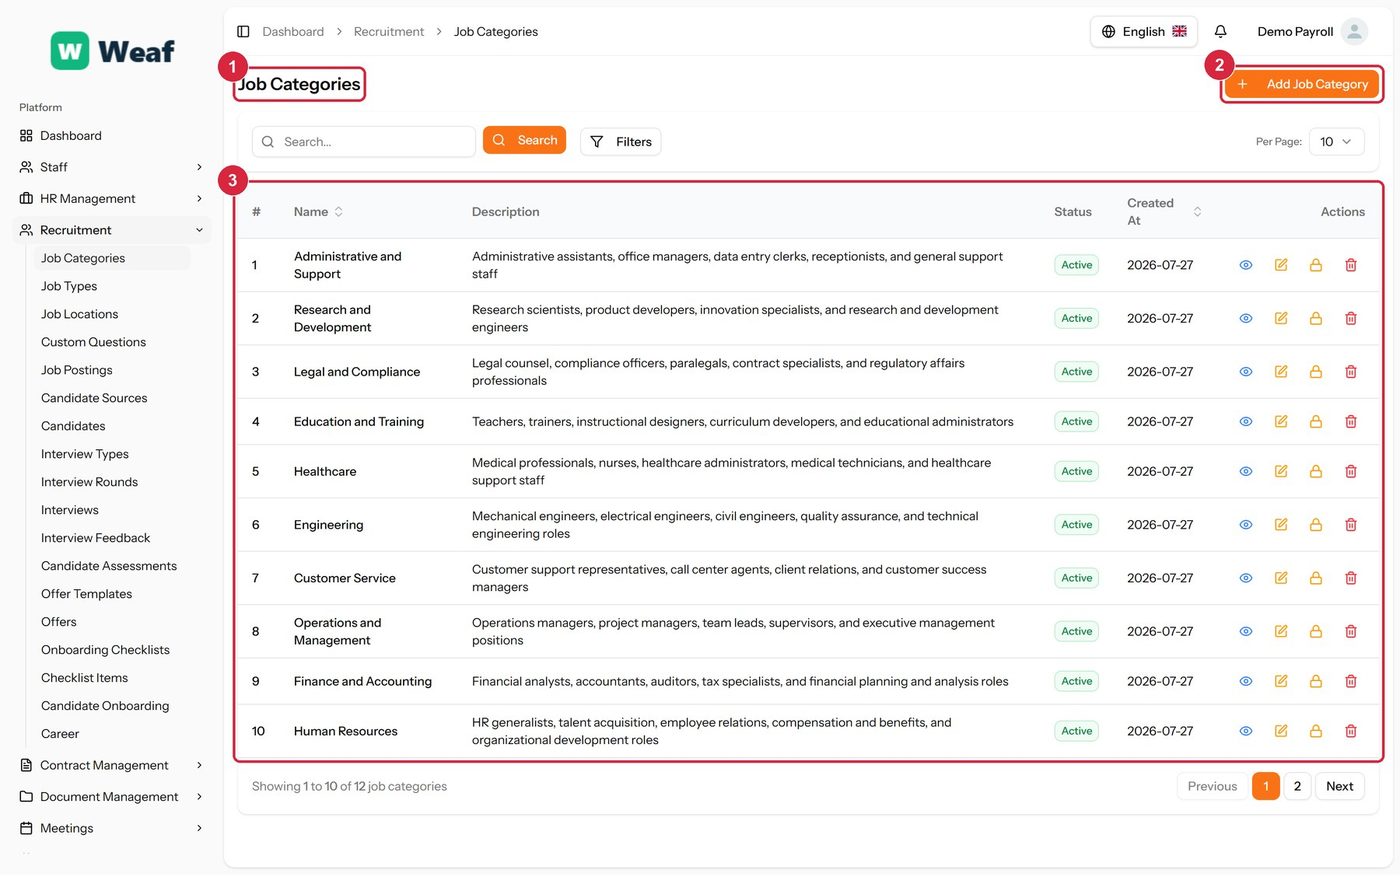Edit the Operations and Management category
Screen dimensions: 1400x877
click(x=1281, y=632)
